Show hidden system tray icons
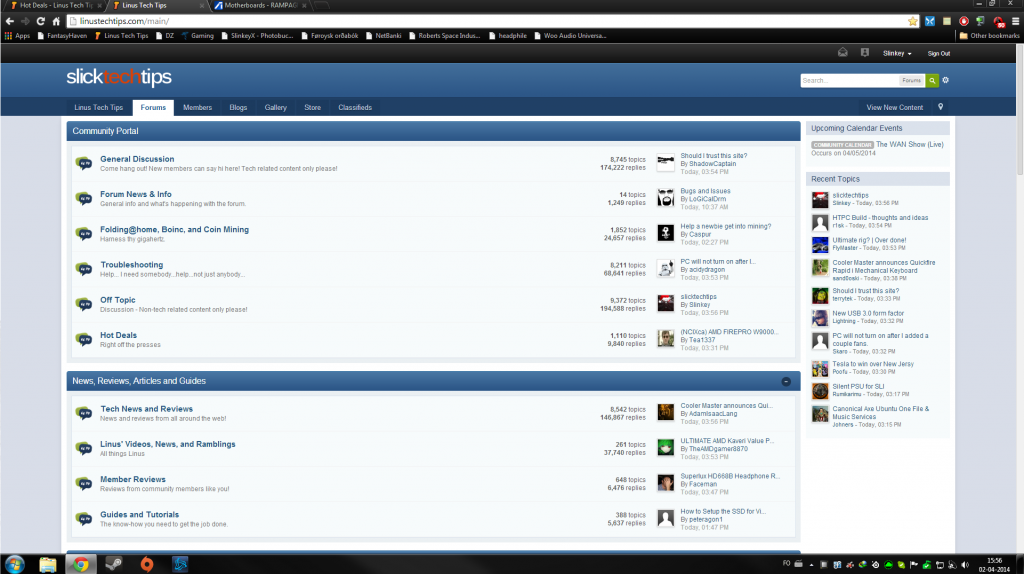The image size is (1024, 574). point(811,565)
